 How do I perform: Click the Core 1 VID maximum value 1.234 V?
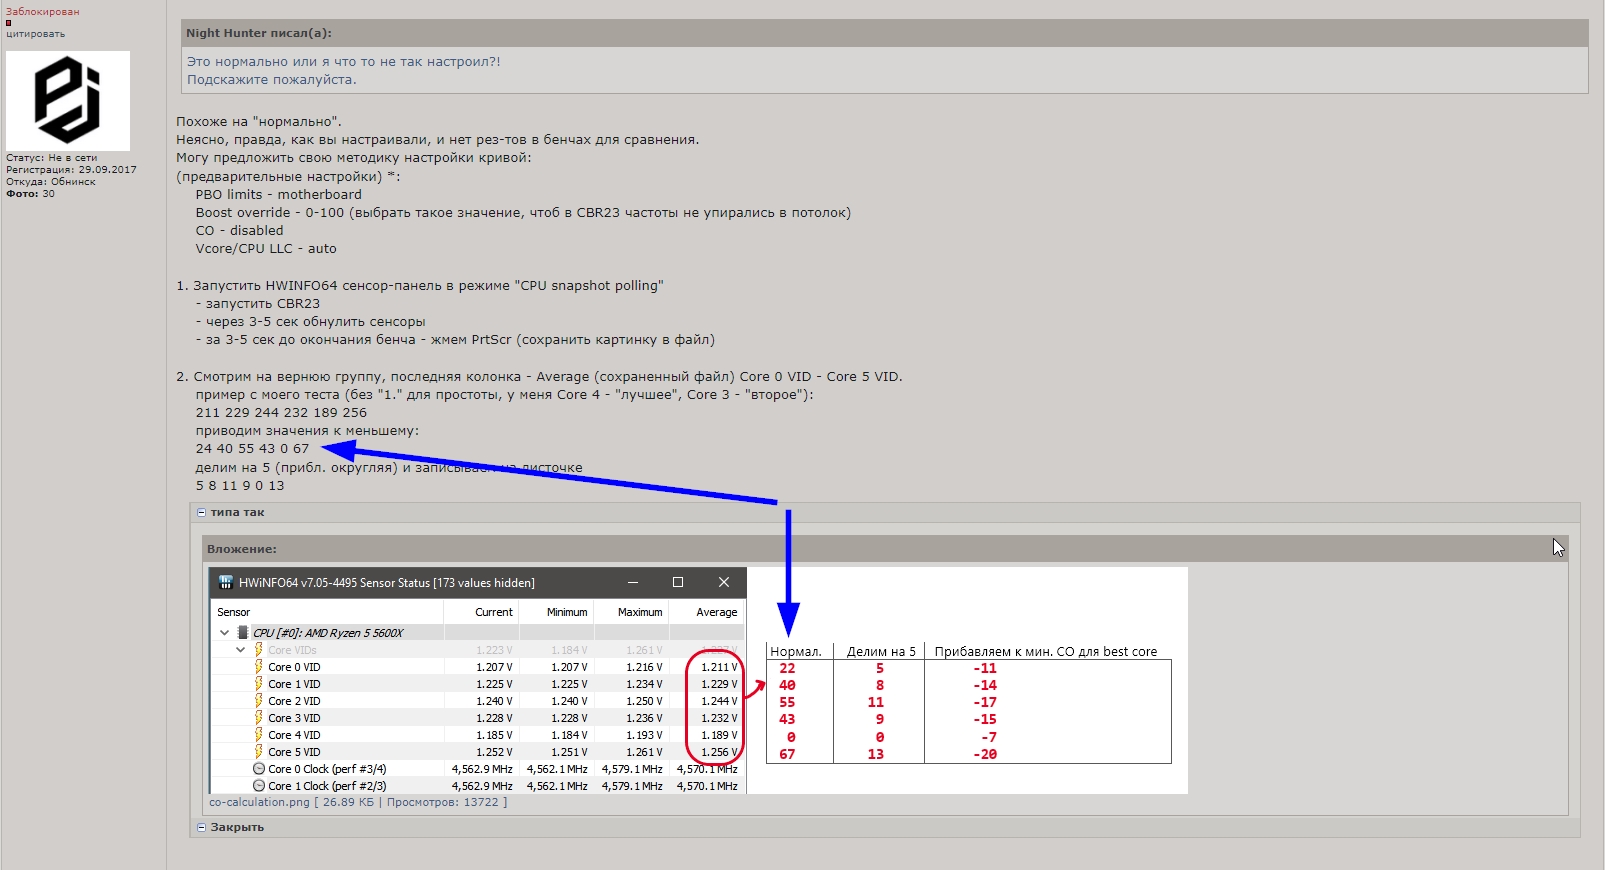[x=644, y=684]
